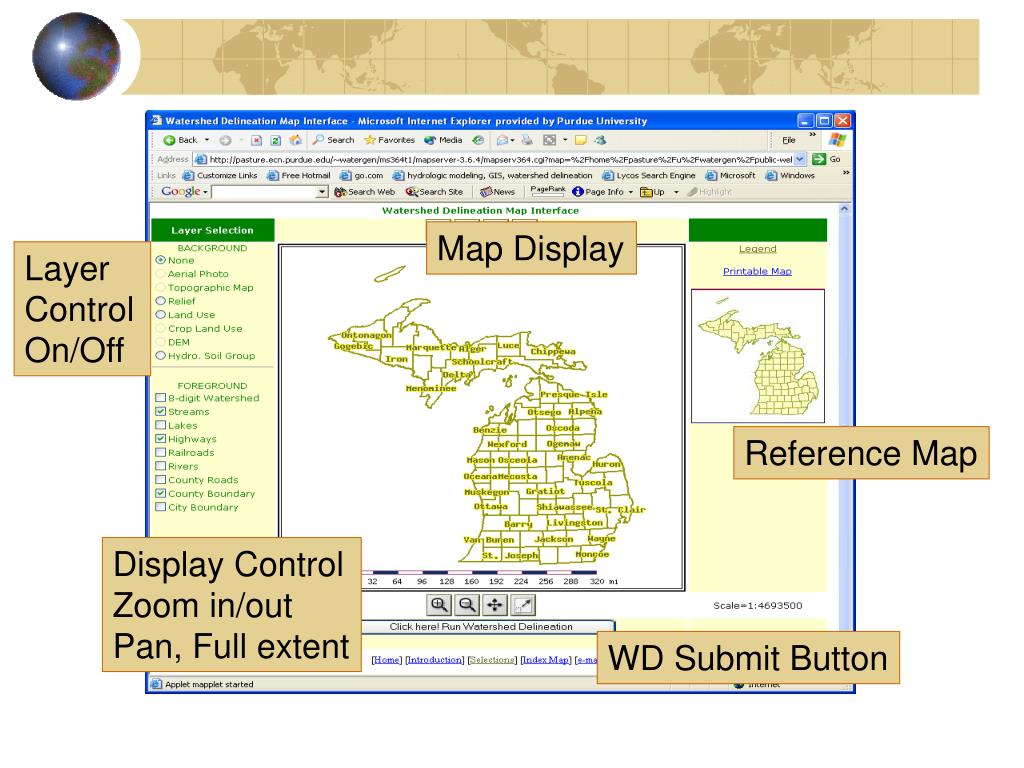
Task: Expand the Address bar URL dropdown
Action: pyautogui.click(x=800, y=159)
